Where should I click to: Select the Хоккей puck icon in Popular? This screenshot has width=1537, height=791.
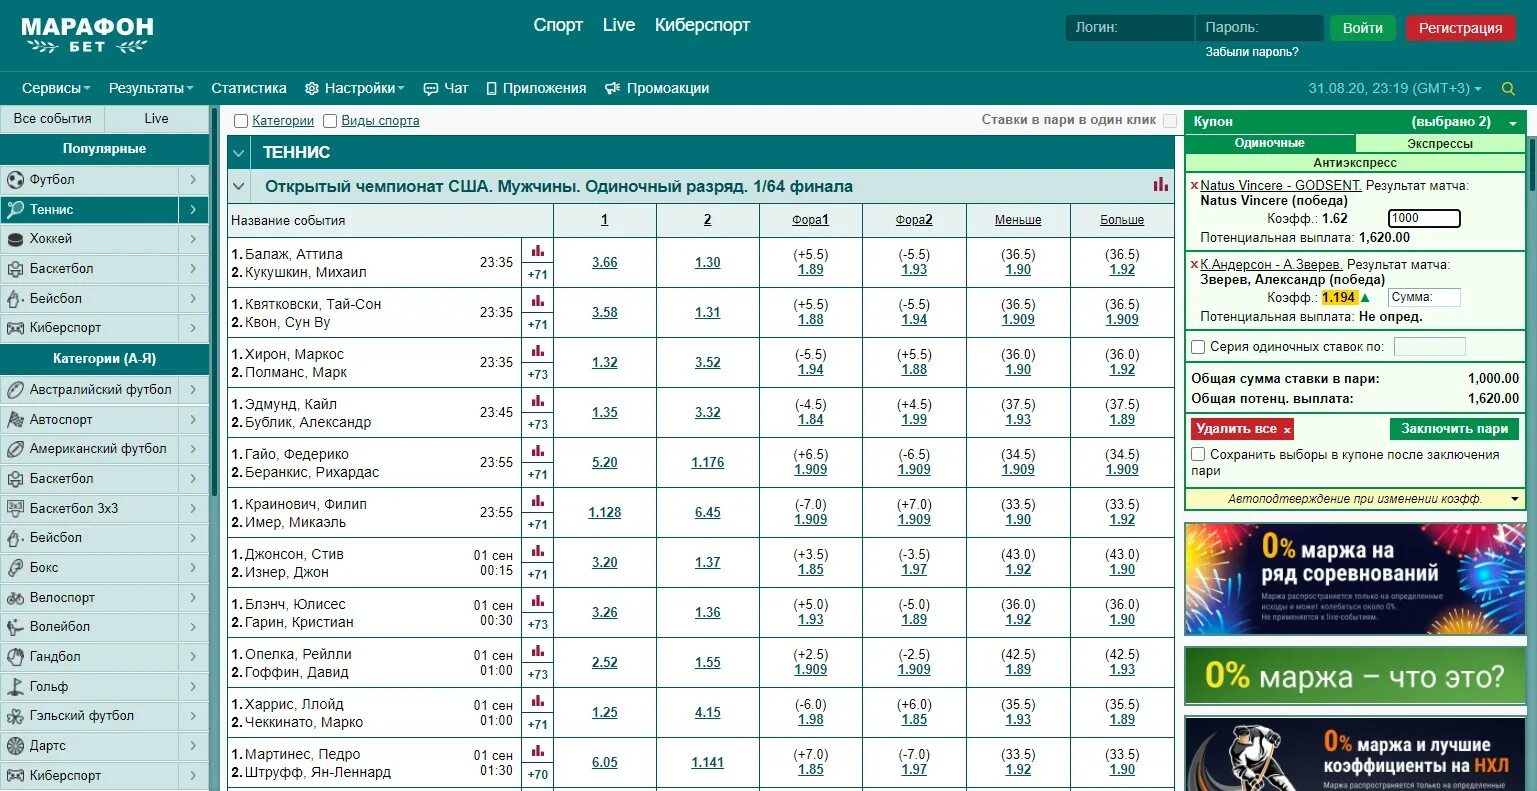15,239
